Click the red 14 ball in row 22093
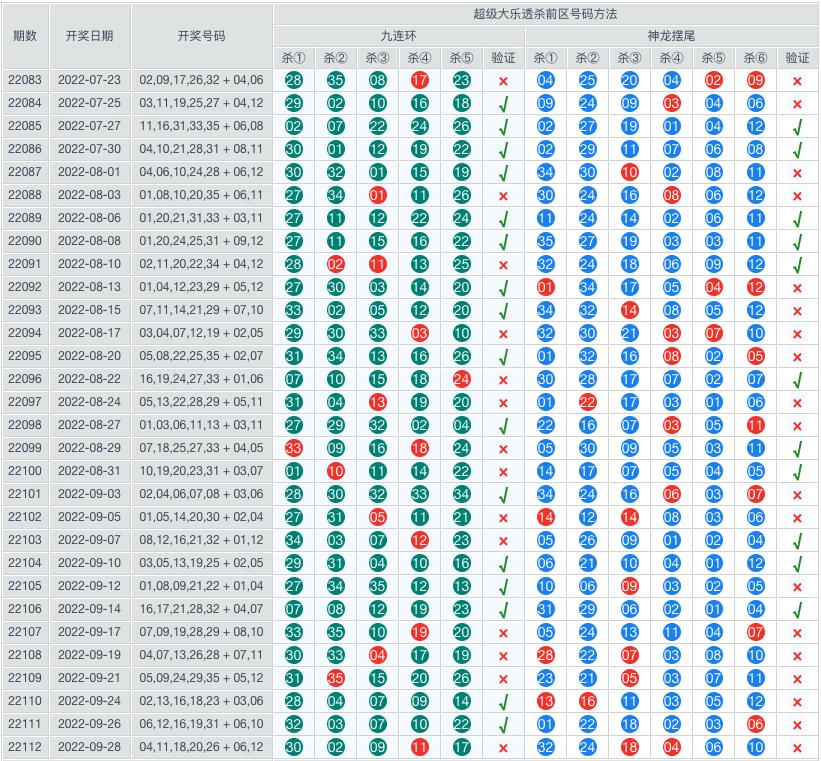Screen dimensions: 821x761 629,310
